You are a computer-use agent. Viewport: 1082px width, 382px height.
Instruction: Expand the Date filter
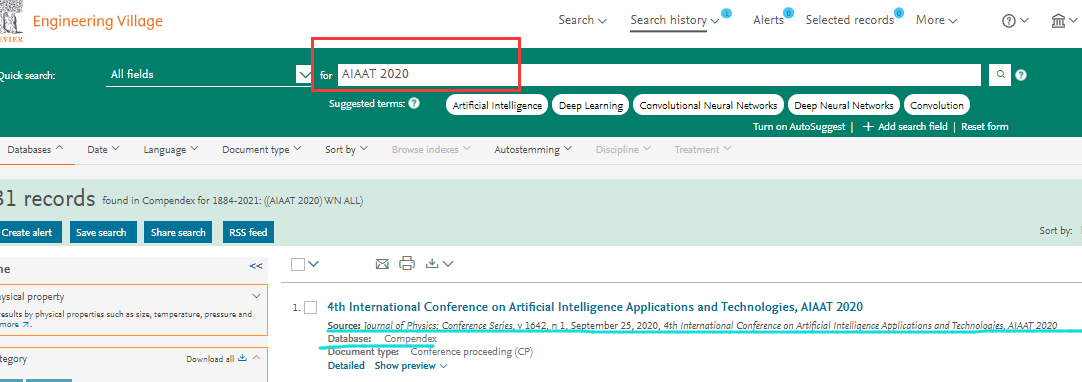[x=104, y=150]
